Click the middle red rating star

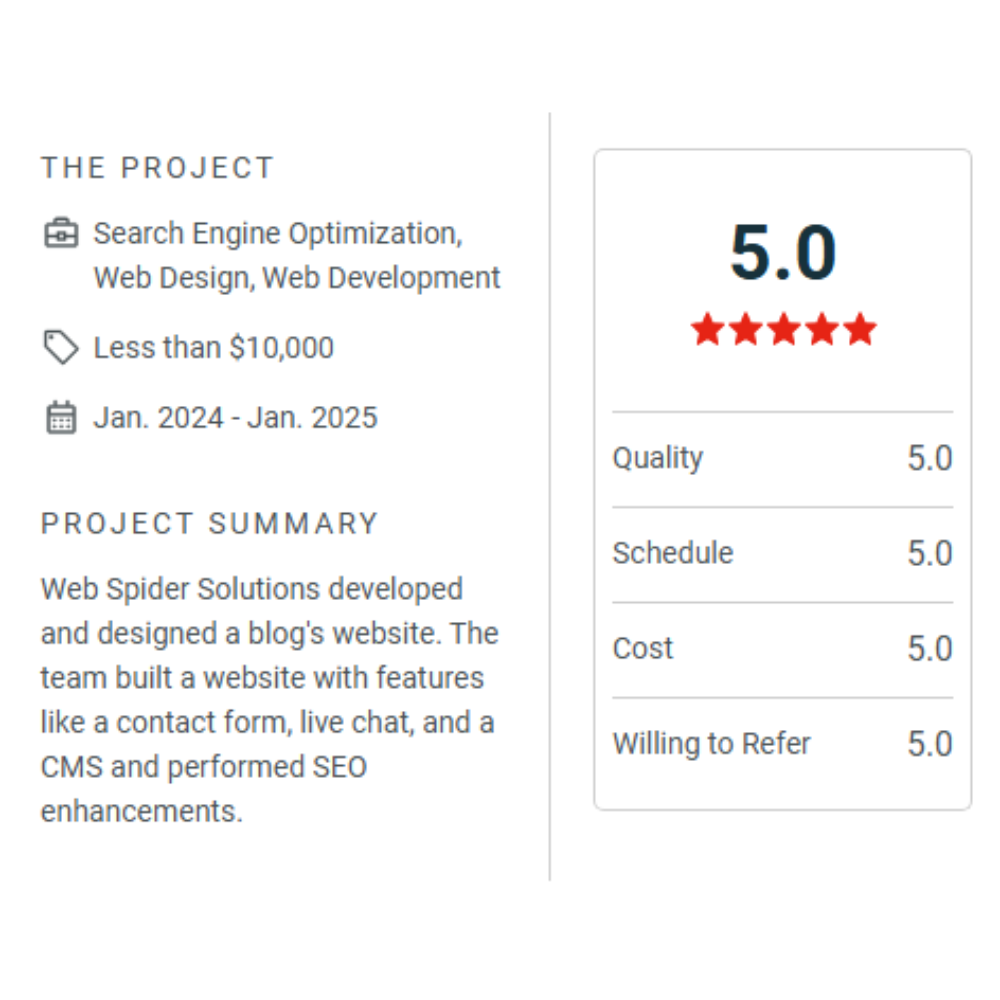(x=783, y=329)
